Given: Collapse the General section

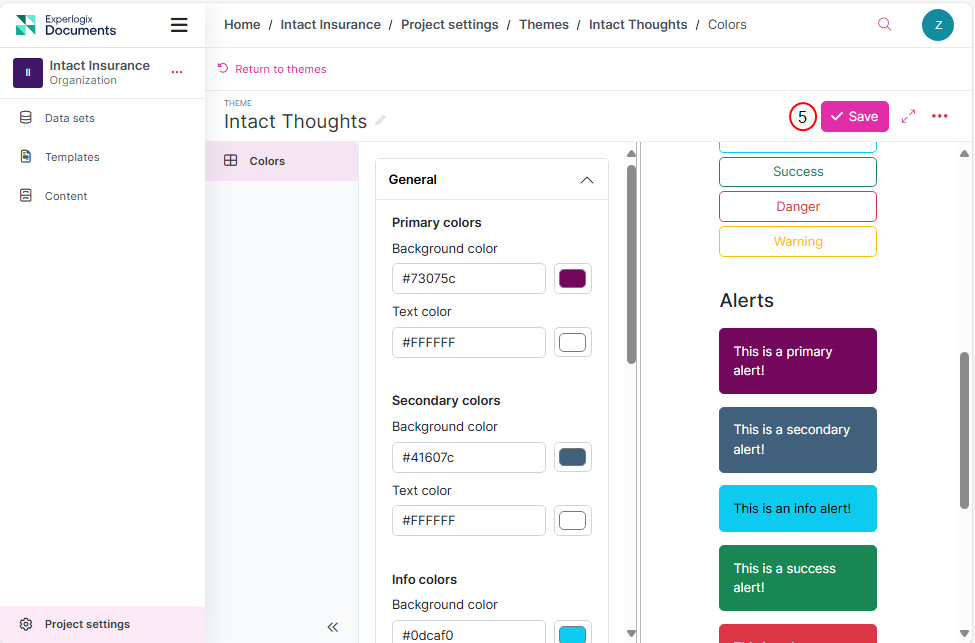Looking at the screenshot, I should coord(587,180).
